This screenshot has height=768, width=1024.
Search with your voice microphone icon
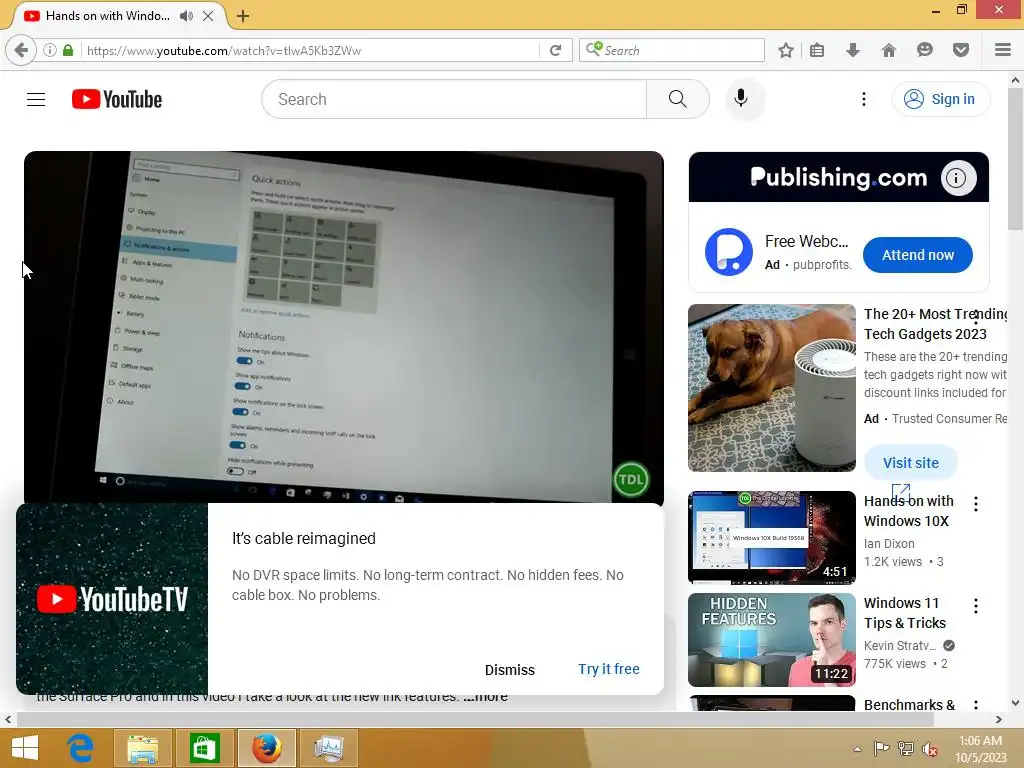point(741,99)
